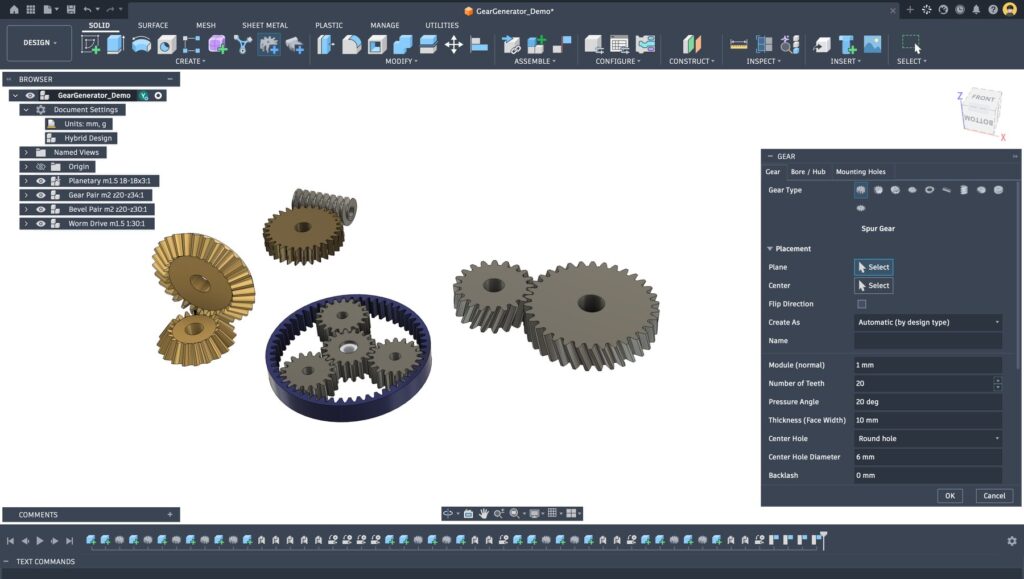Select the Revolve tool icon
This screenshot has height=579, width=1024.
(x=141, y=44)
